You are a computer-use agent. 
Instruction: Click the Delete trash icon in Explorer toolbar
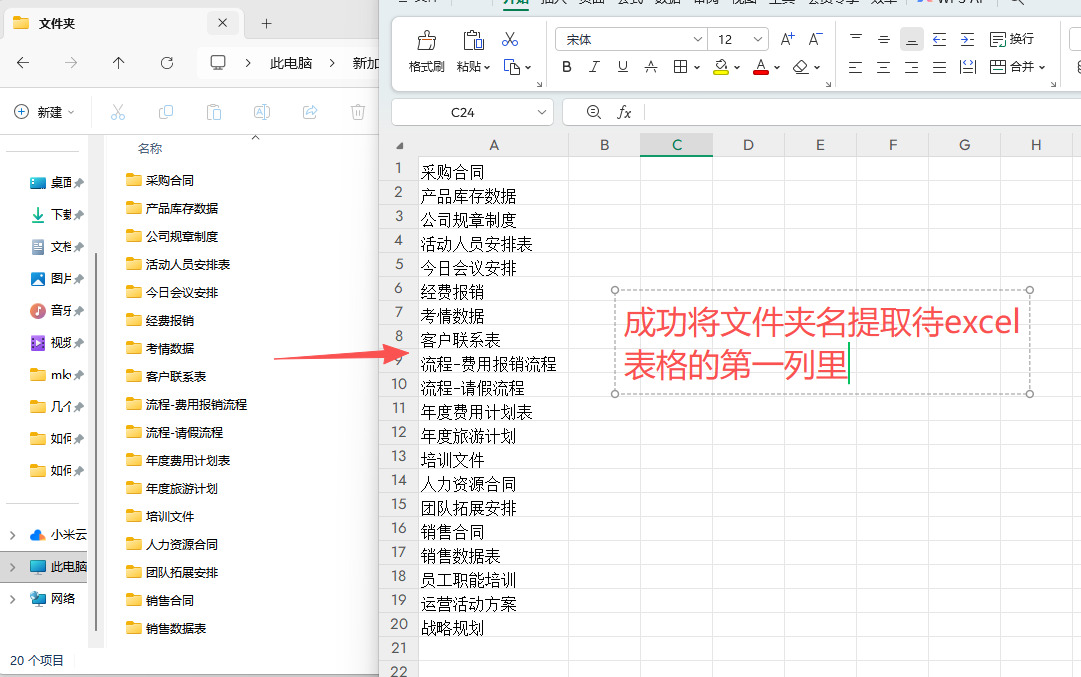(x=358, y=112)
